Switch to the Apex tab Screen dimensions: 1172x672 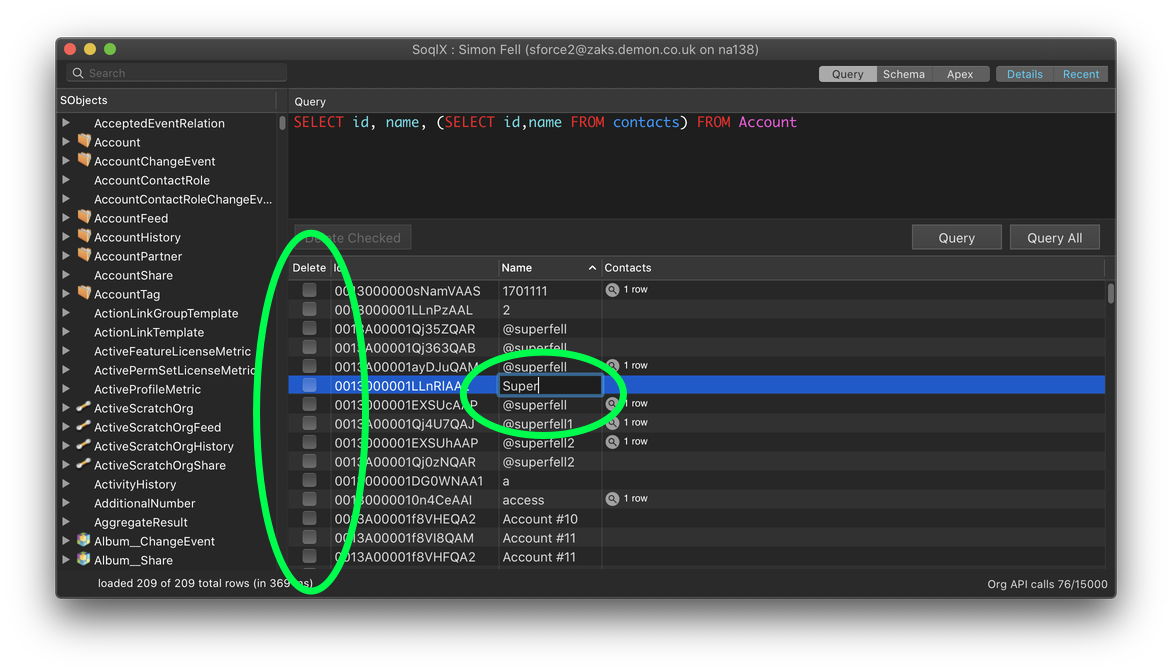click(960, 74)
